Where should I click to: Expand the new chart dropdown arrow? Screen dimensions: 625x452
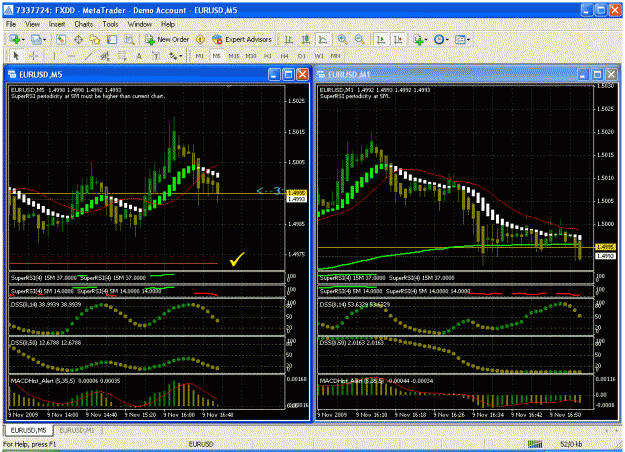[23, 40]
